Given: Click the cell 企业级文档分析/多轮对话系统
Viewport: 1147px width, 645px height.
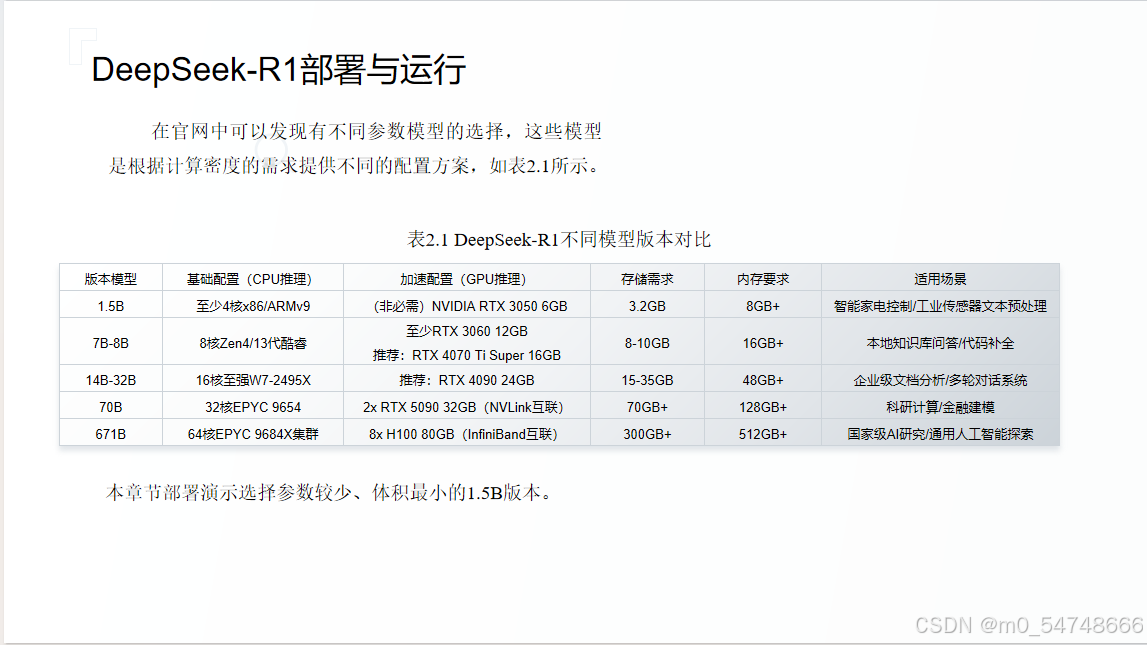Looking at the screenshot, I should pos(940,380).
